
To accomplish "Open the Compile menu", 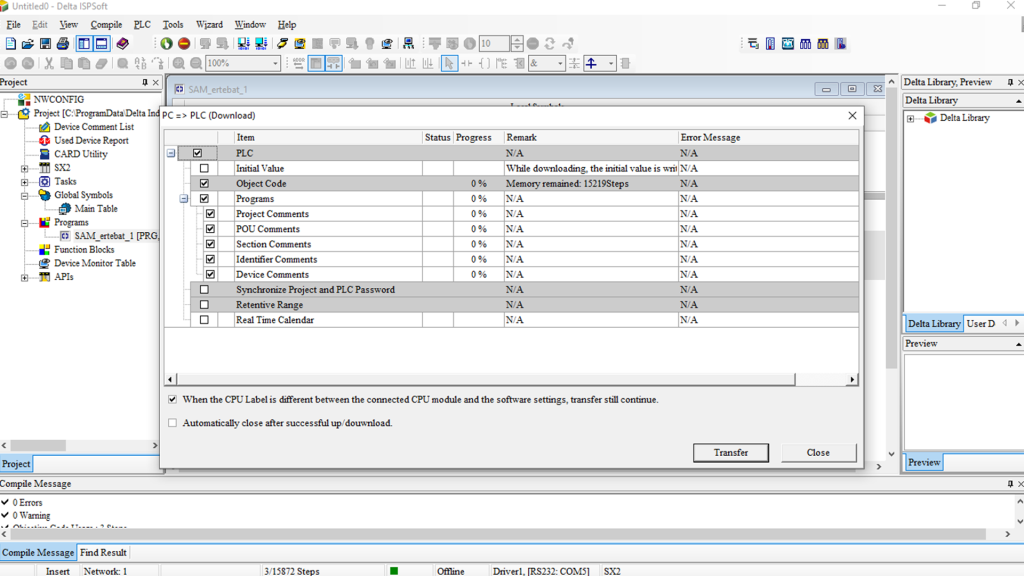I will tap(106, 25).
